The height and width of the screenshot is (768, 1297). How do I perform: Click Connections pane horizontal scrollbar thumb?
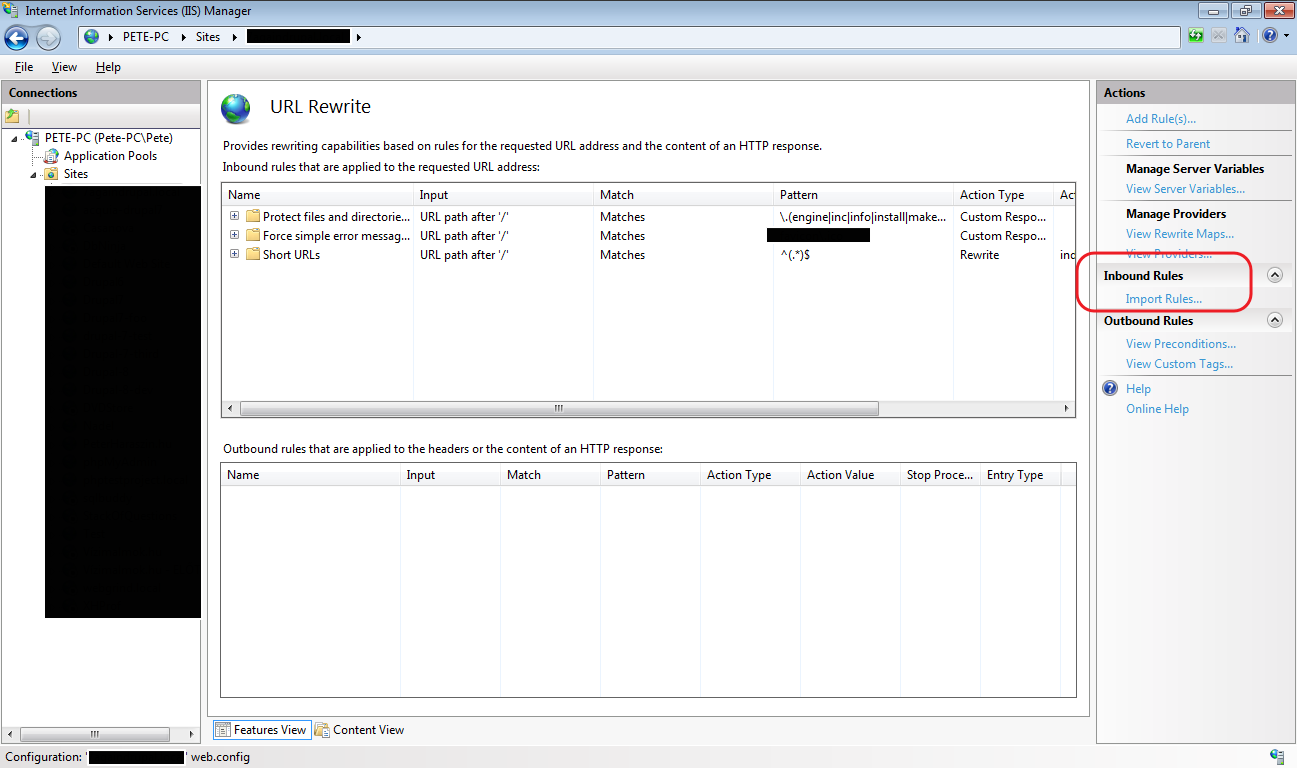pyautogui.click(x=94, y=733)
